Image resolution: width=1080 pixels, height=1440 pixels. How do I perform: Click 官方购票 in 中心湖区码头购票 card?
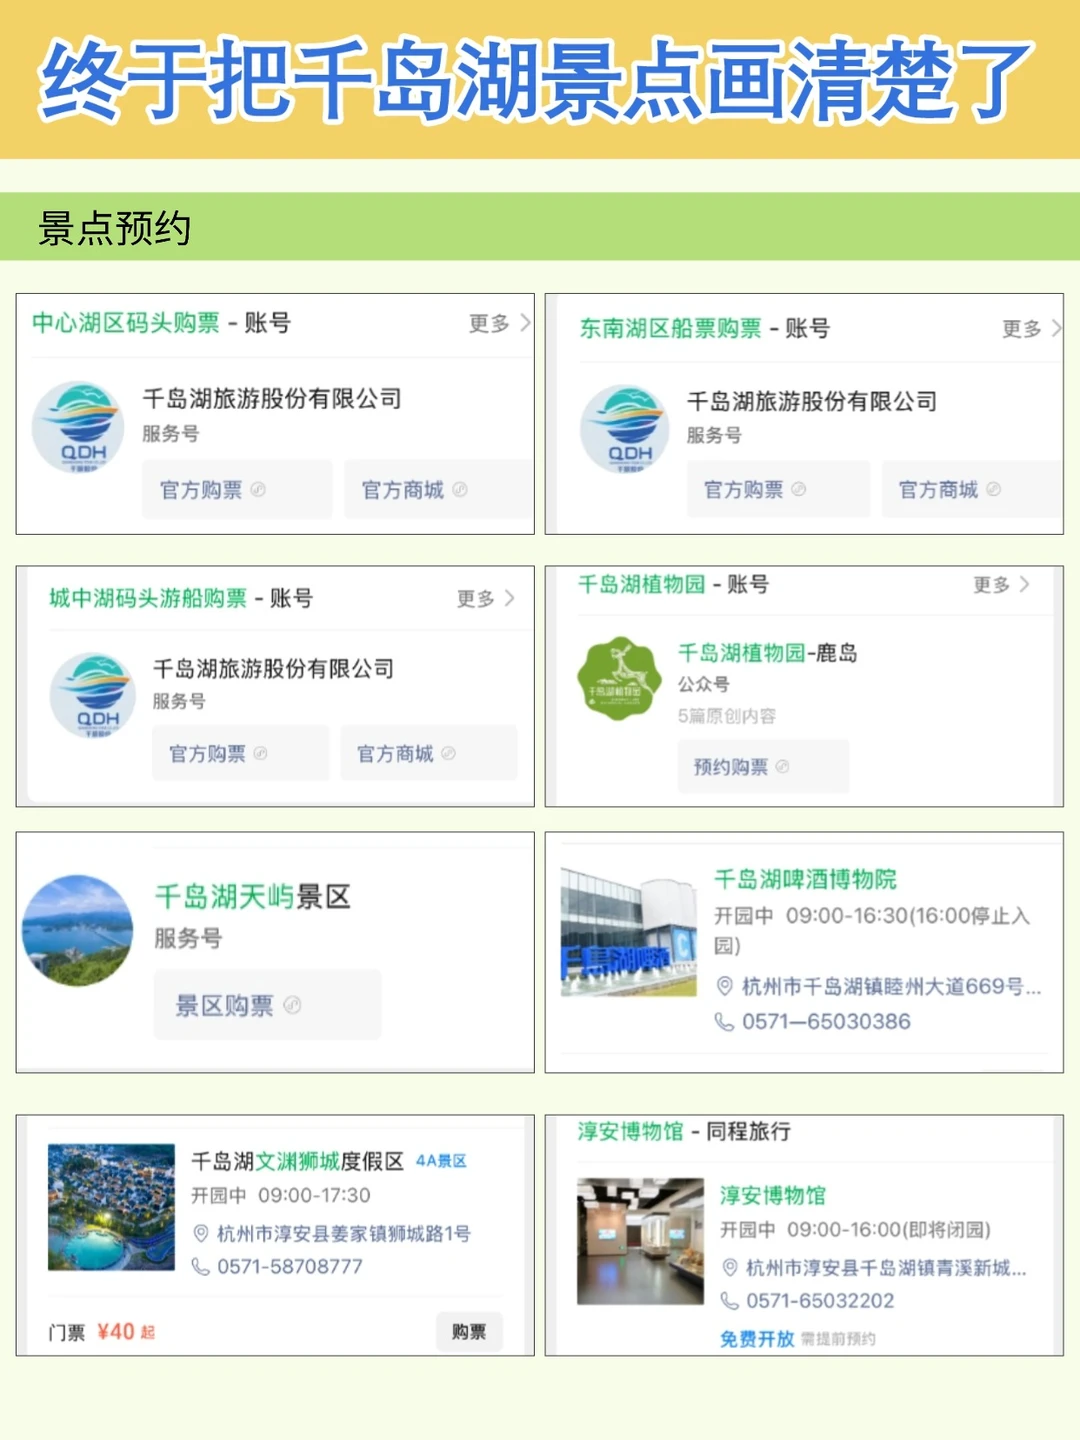237,489
